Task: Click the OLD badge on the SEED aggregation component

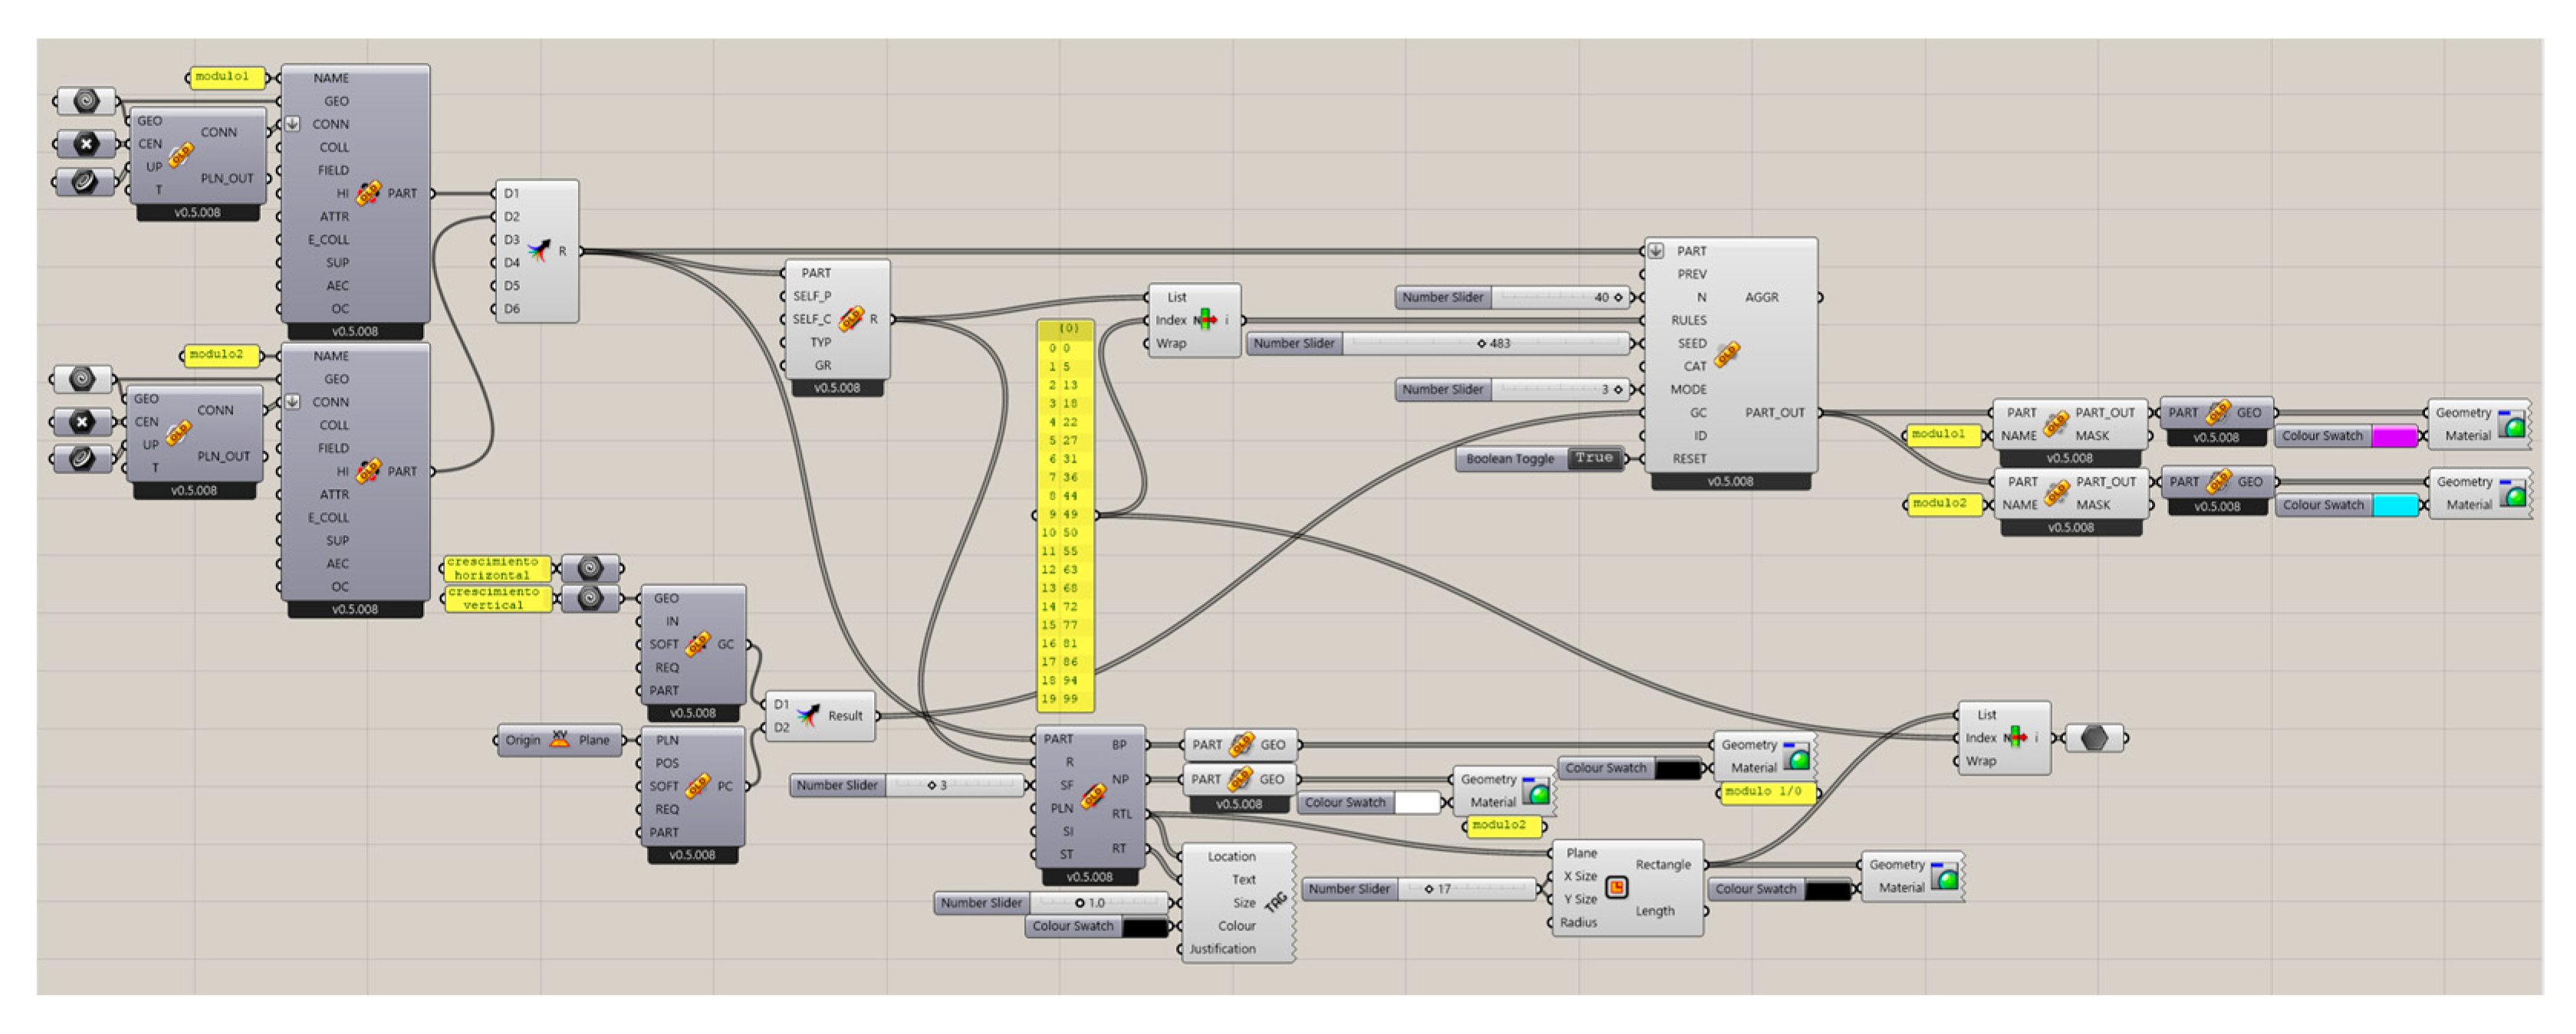Action: tap(1727, 354)
